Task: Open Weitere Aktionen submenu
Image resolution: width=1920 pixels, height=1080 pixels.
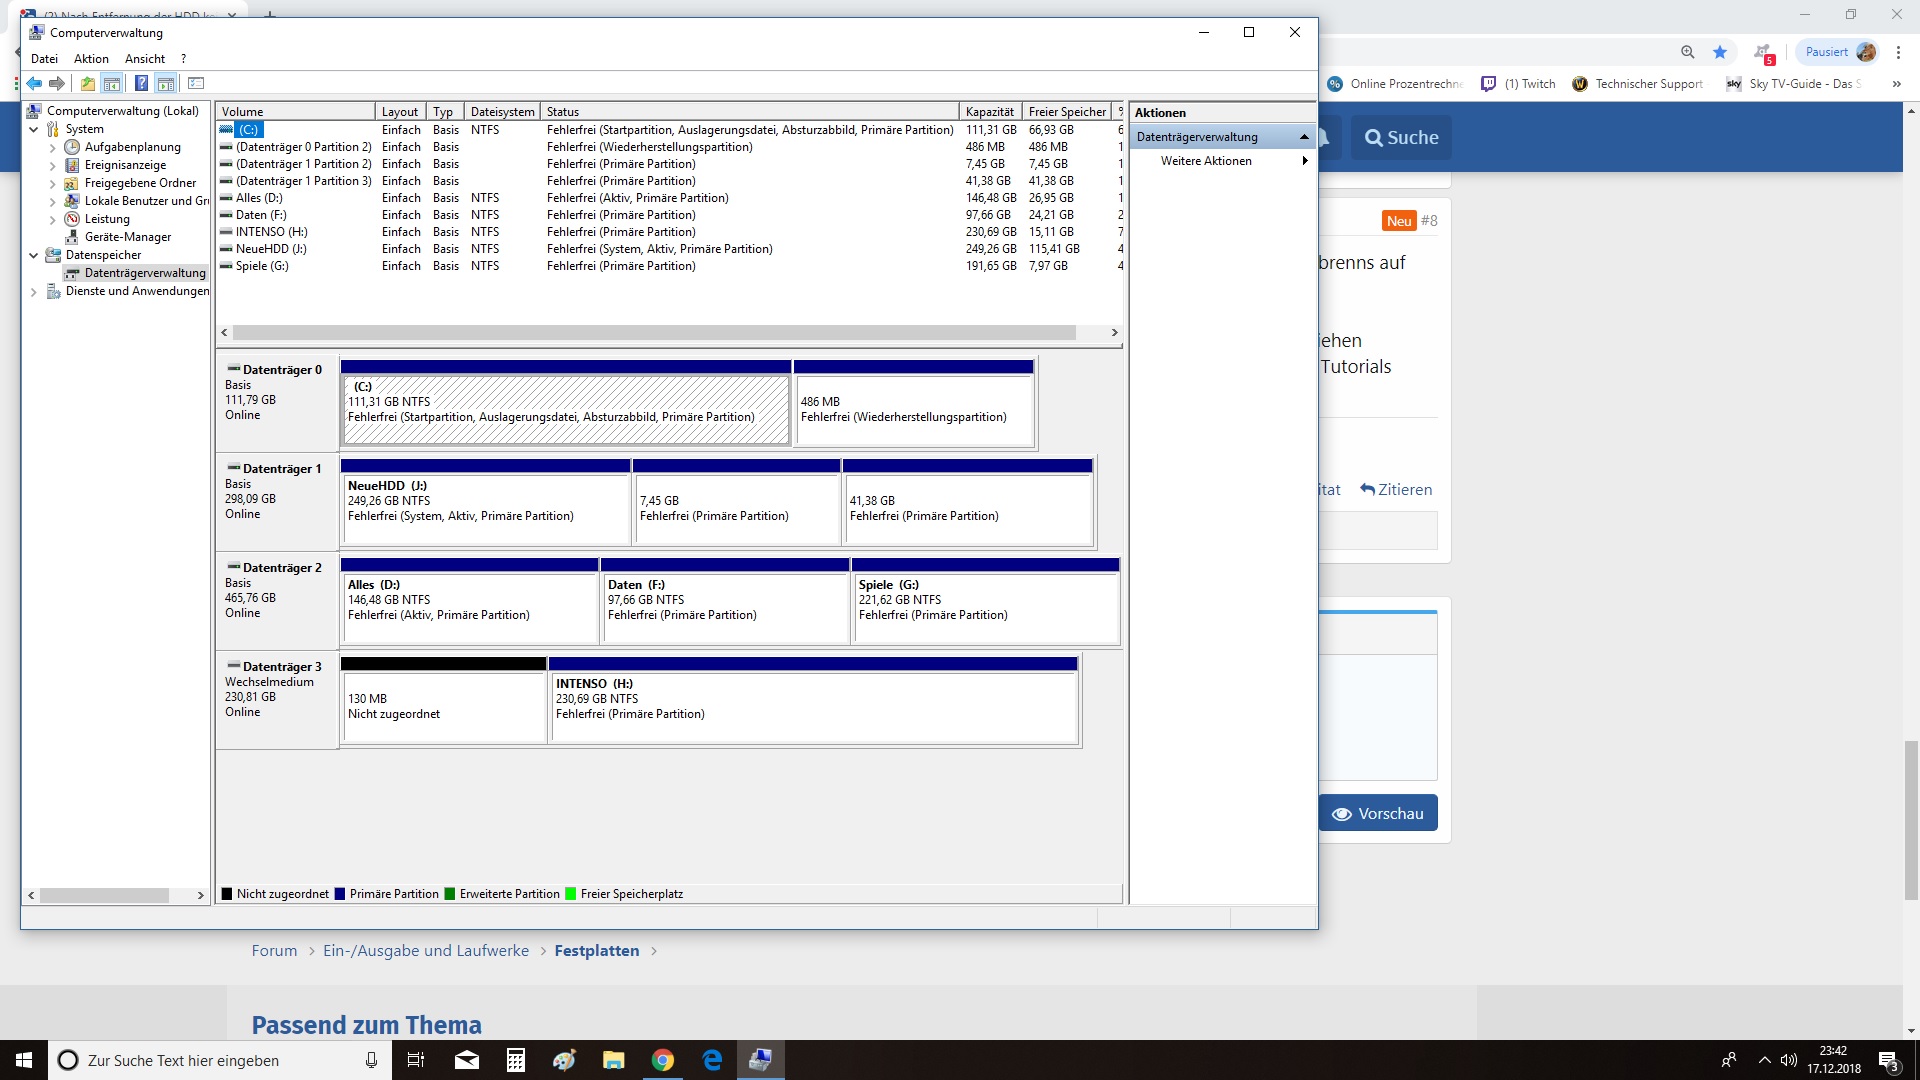Action: click(1206, 161)
